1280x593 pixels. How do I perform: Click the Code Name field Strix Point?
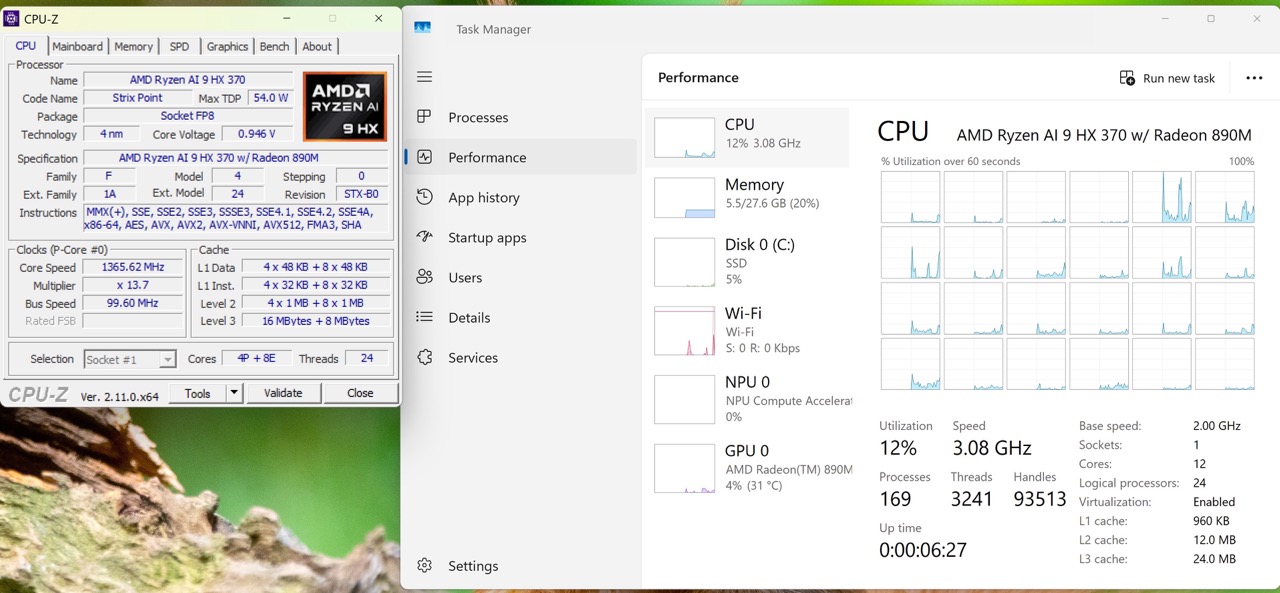138,98
